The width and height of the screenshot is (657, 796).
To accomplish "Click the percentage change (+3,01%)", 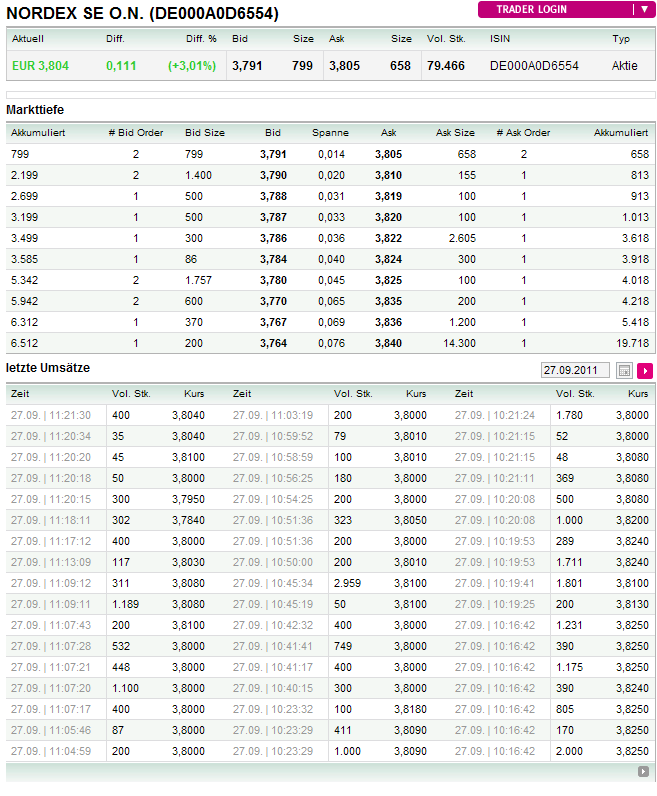I will click(192, 65).
